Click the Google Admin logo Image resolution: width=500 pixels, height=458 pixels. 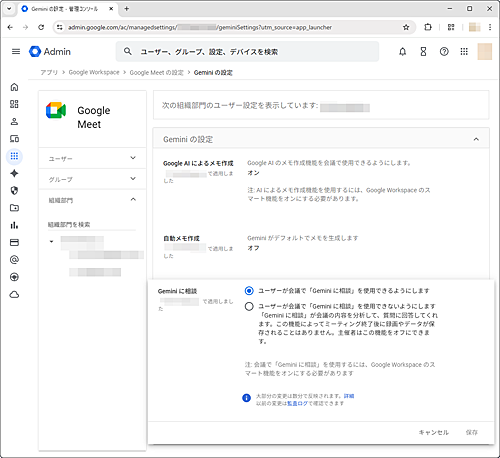click(x=50, y=52)
